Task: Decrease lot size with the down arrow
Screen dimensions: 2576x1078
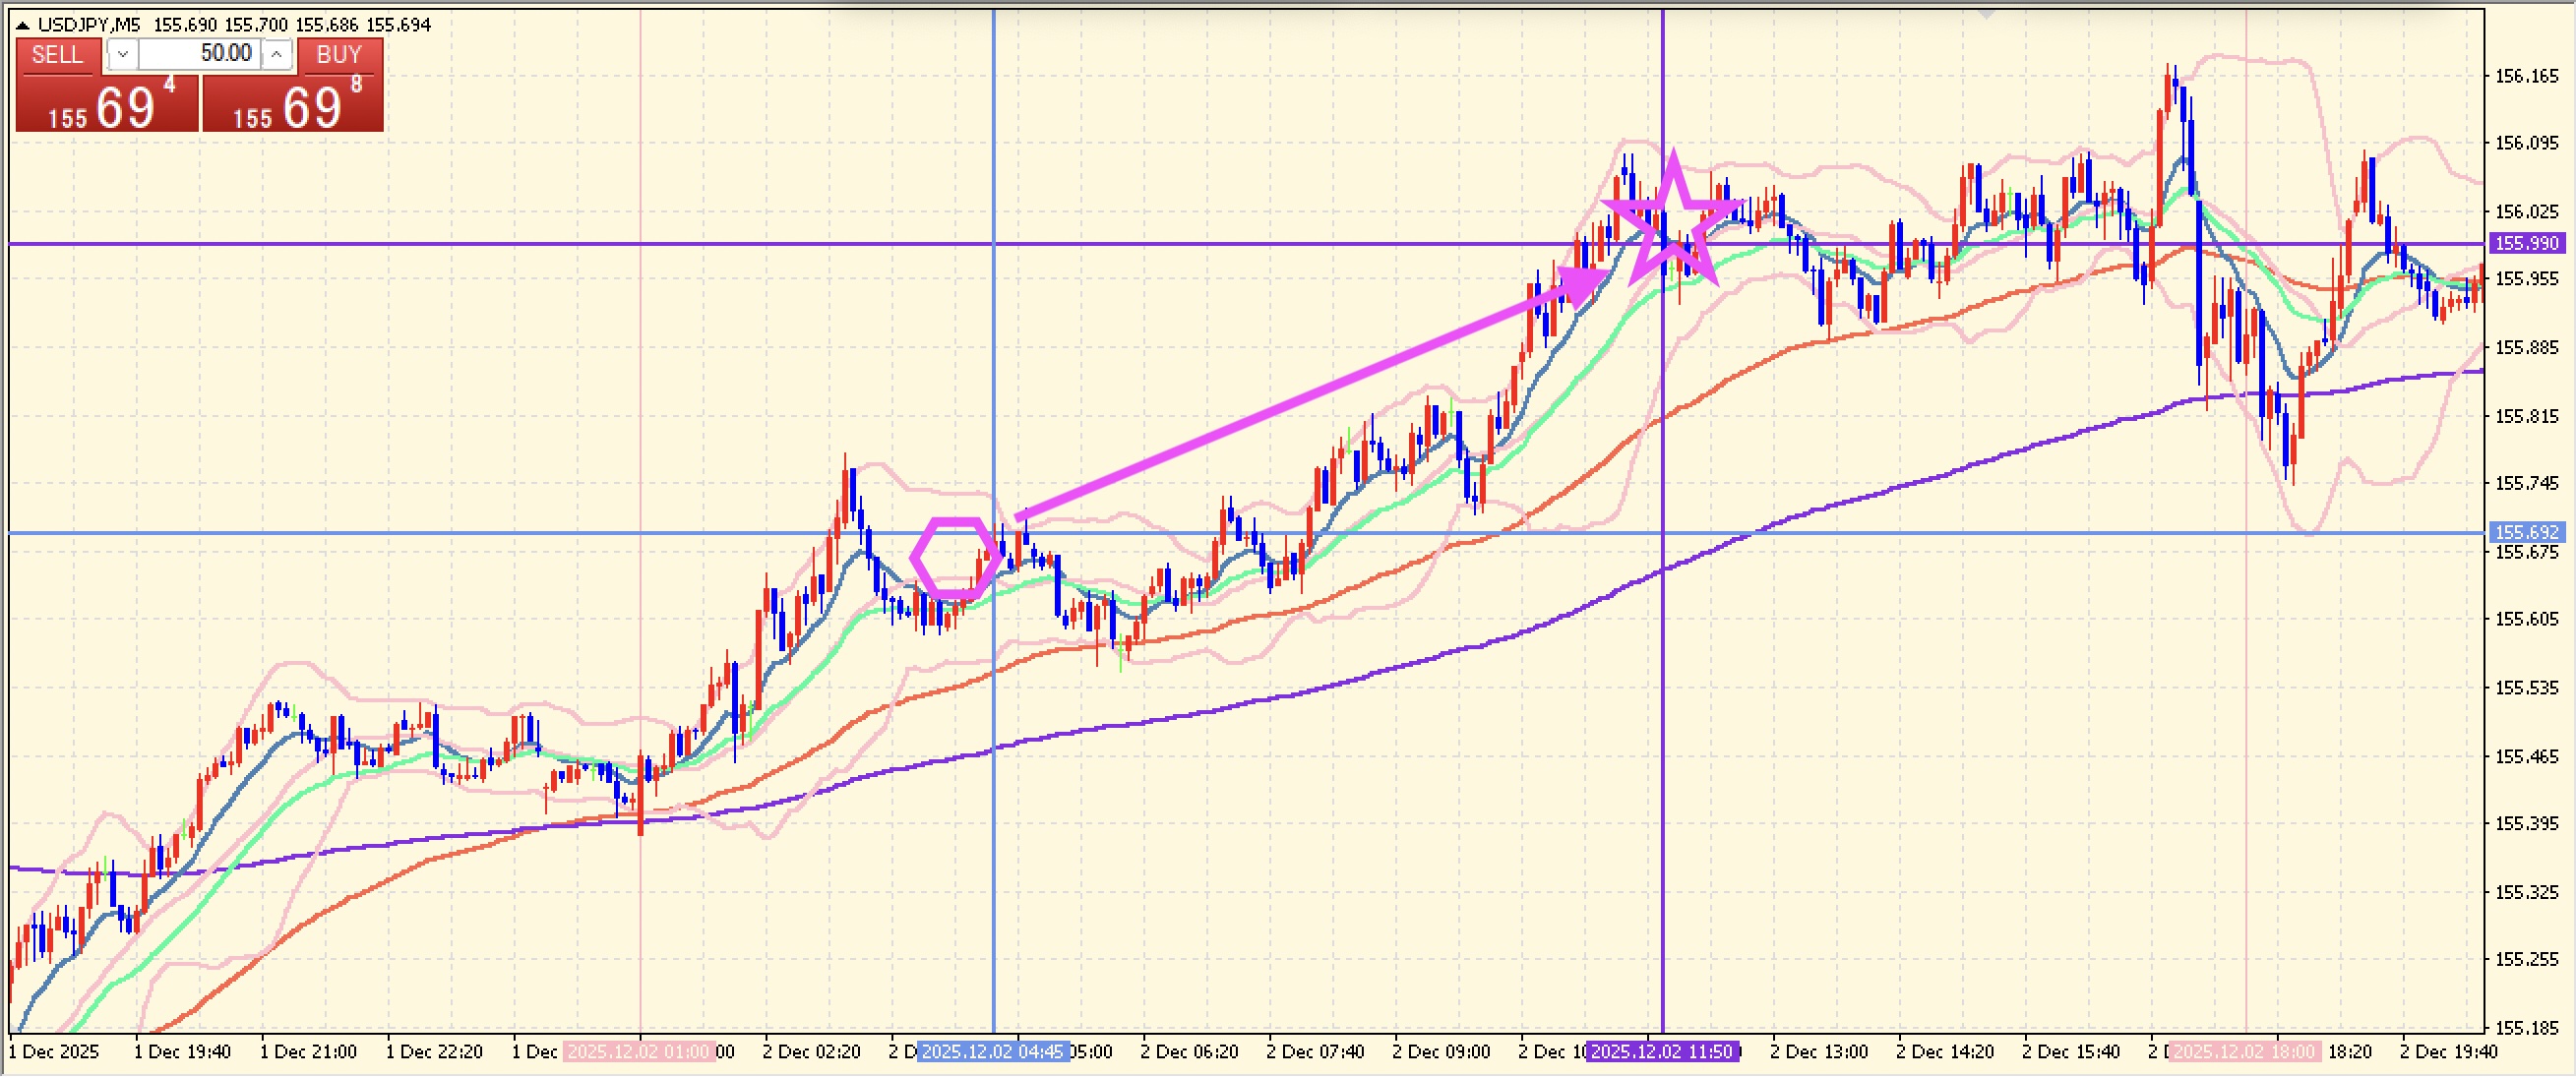Action: point(122,54)
